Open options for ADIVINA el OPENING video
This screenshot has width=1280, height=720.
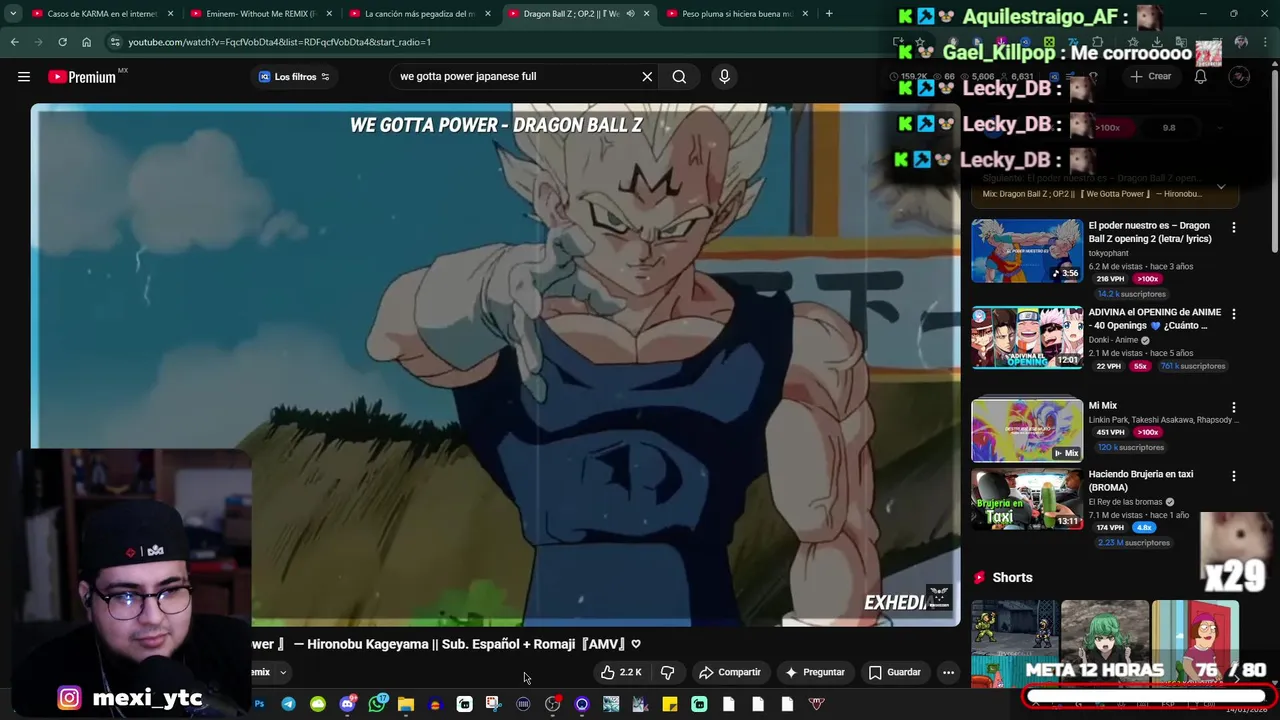point(1234,314)
